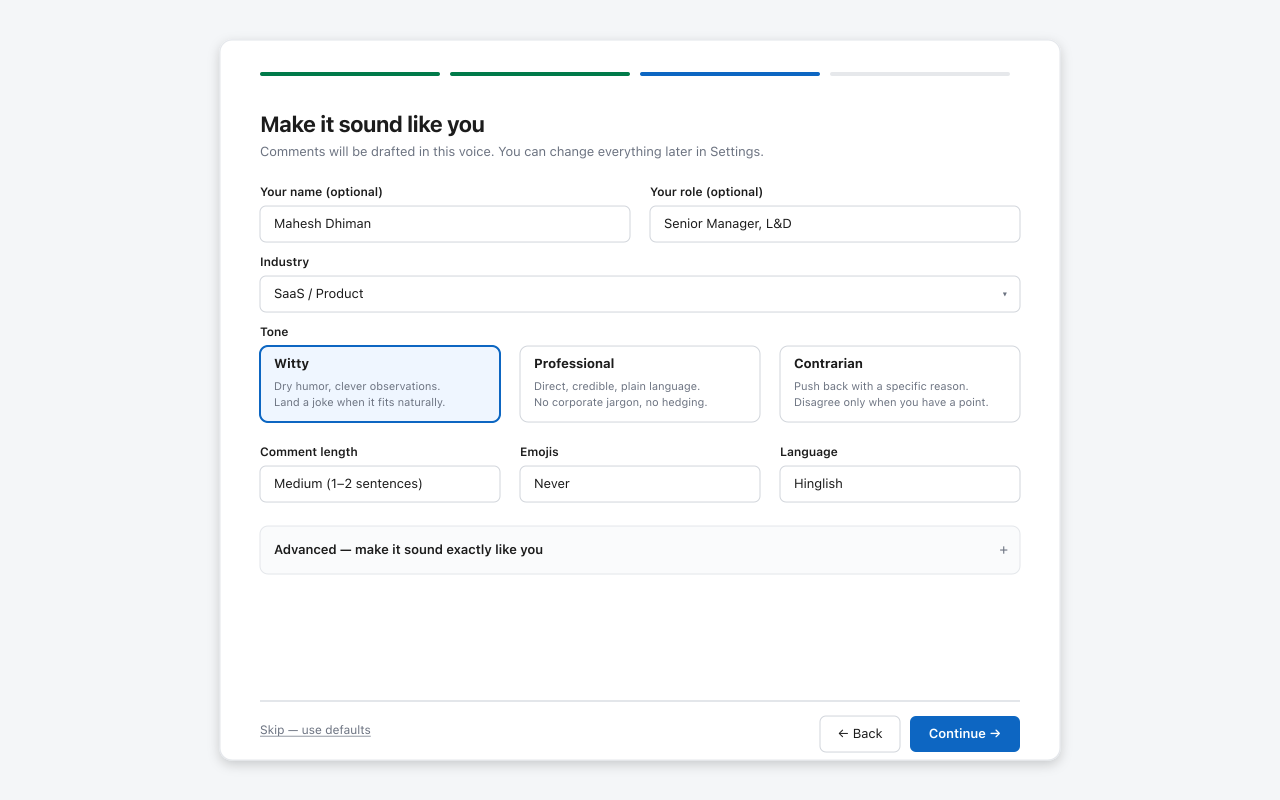Click the blue third progress segment
The height and width of the screenshot is (800, 1280).
click(729, 73)
